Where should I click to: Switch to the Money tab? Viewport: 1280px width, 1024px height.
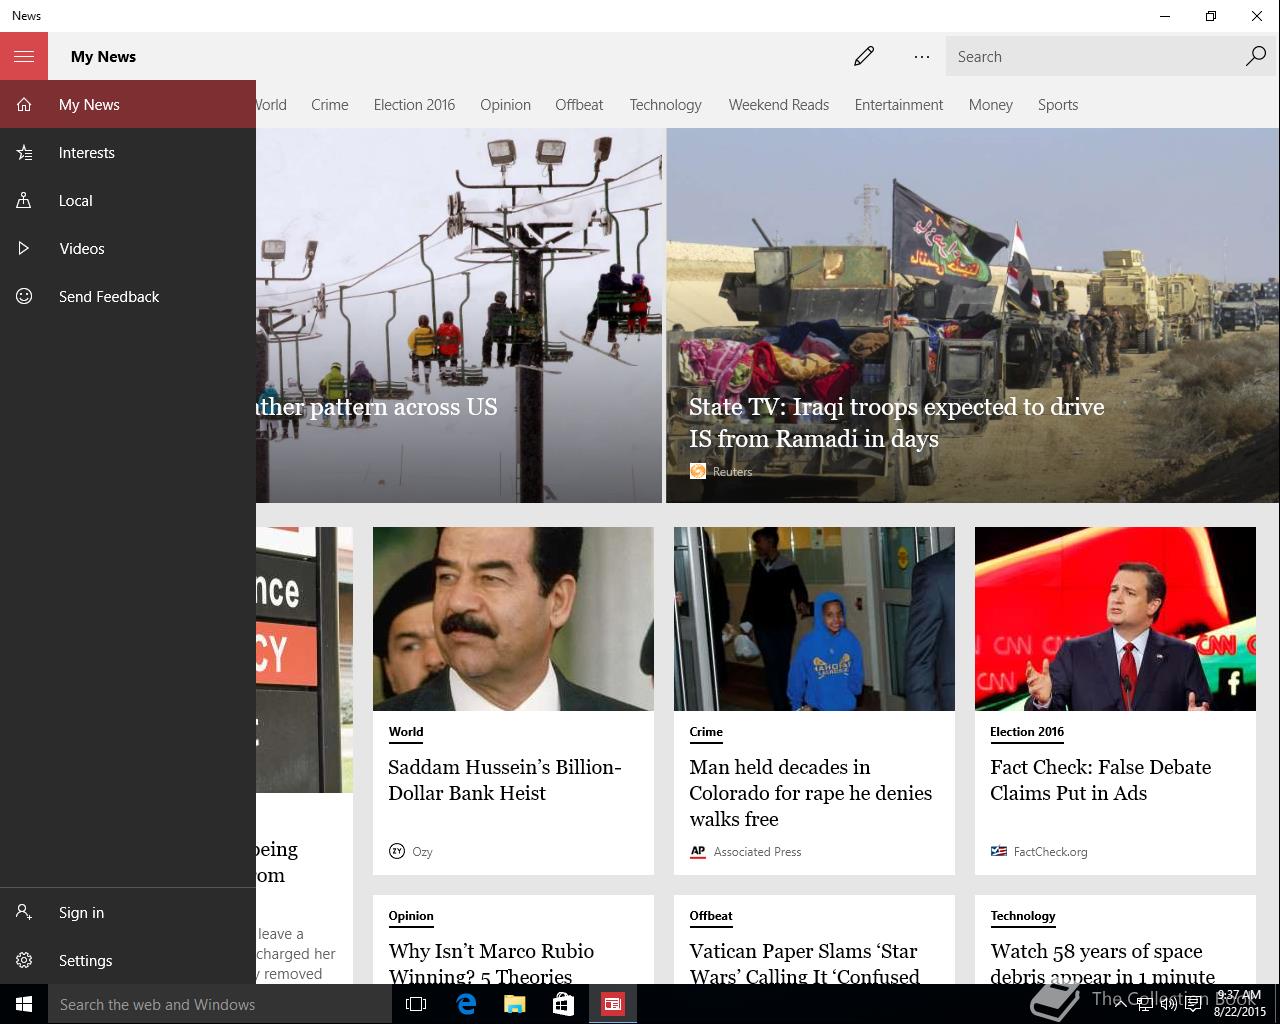pos(991,104)
